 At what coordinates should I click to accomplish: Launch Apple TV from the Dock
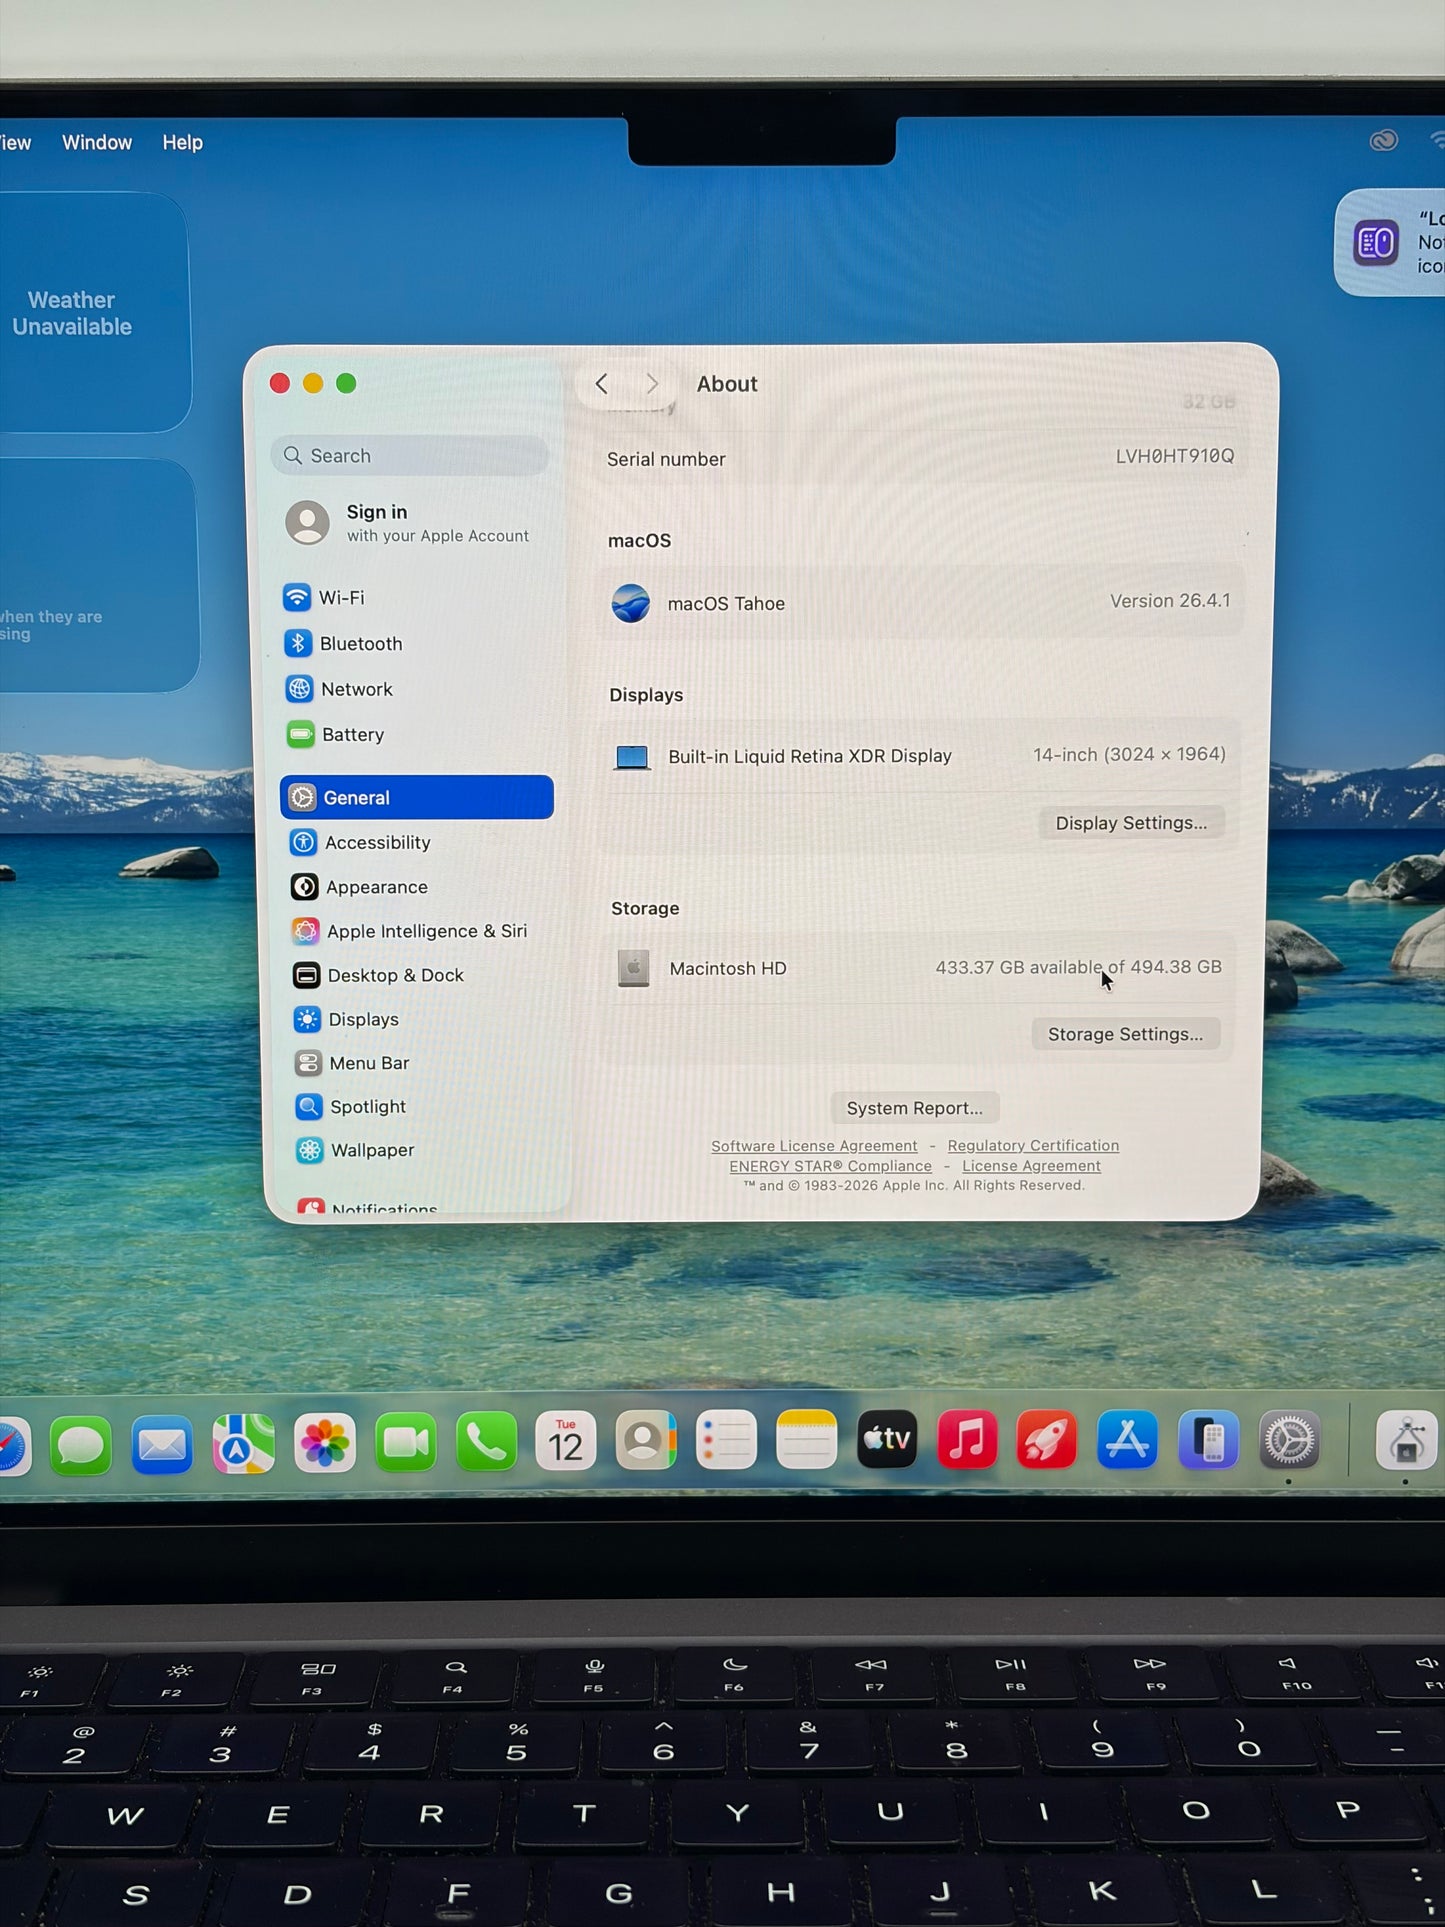pos(886,1439)
